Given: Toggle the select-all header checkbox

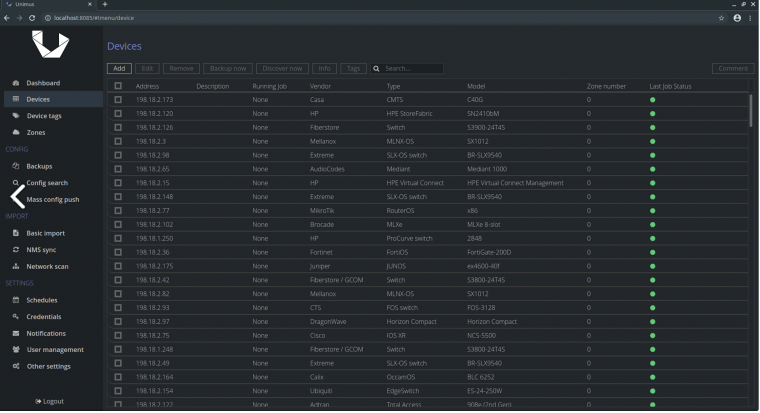Looking at the screenshot, I should coord(118,86).
